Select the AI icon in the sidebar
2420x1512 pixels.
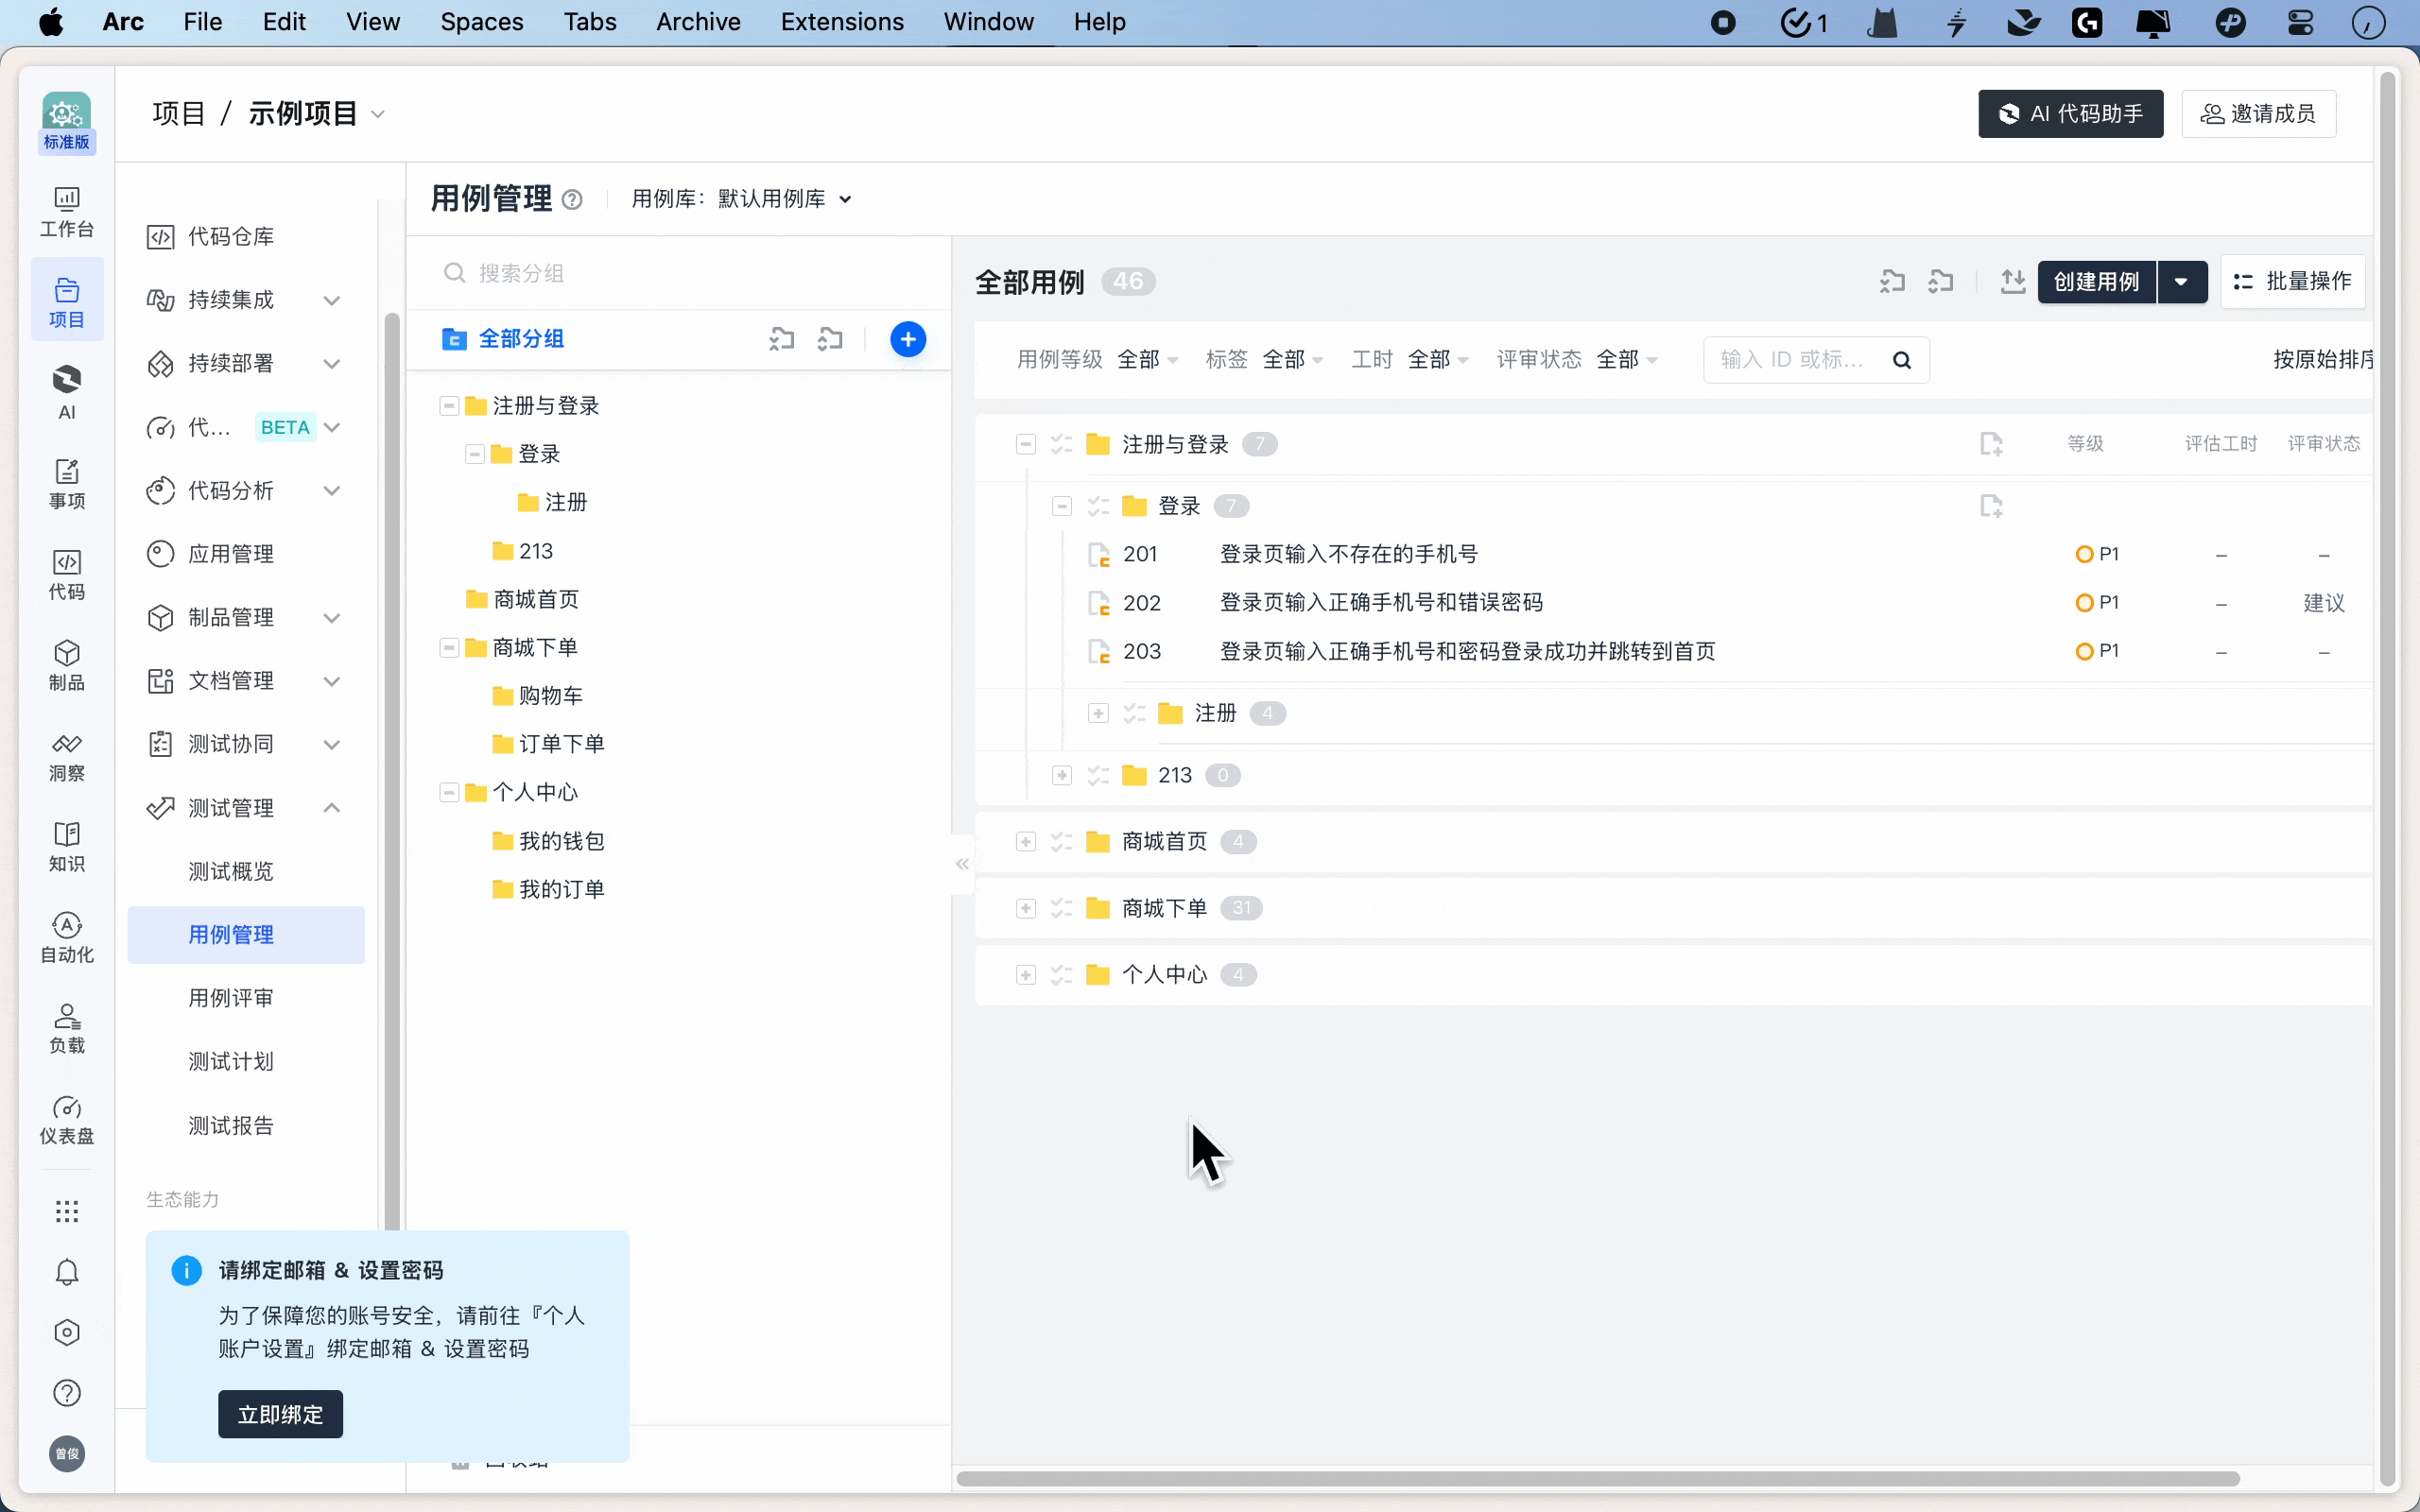pyautogui.click(x=66, y=392)
